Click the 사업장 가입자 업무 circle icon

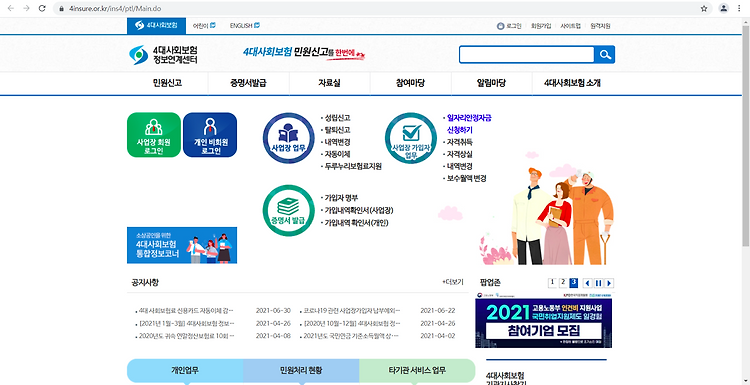(x=411, y=138)
